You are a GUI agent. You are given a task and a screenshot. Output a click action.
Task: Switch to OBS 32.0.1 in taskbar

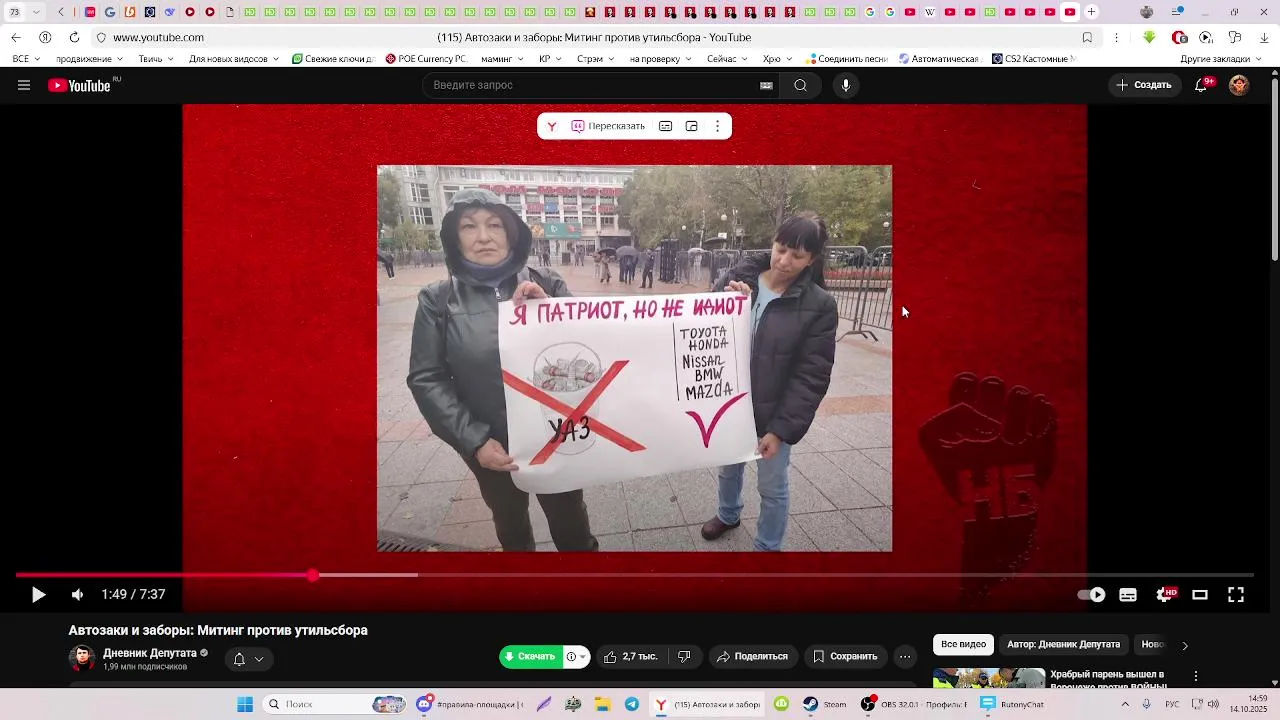913,704
